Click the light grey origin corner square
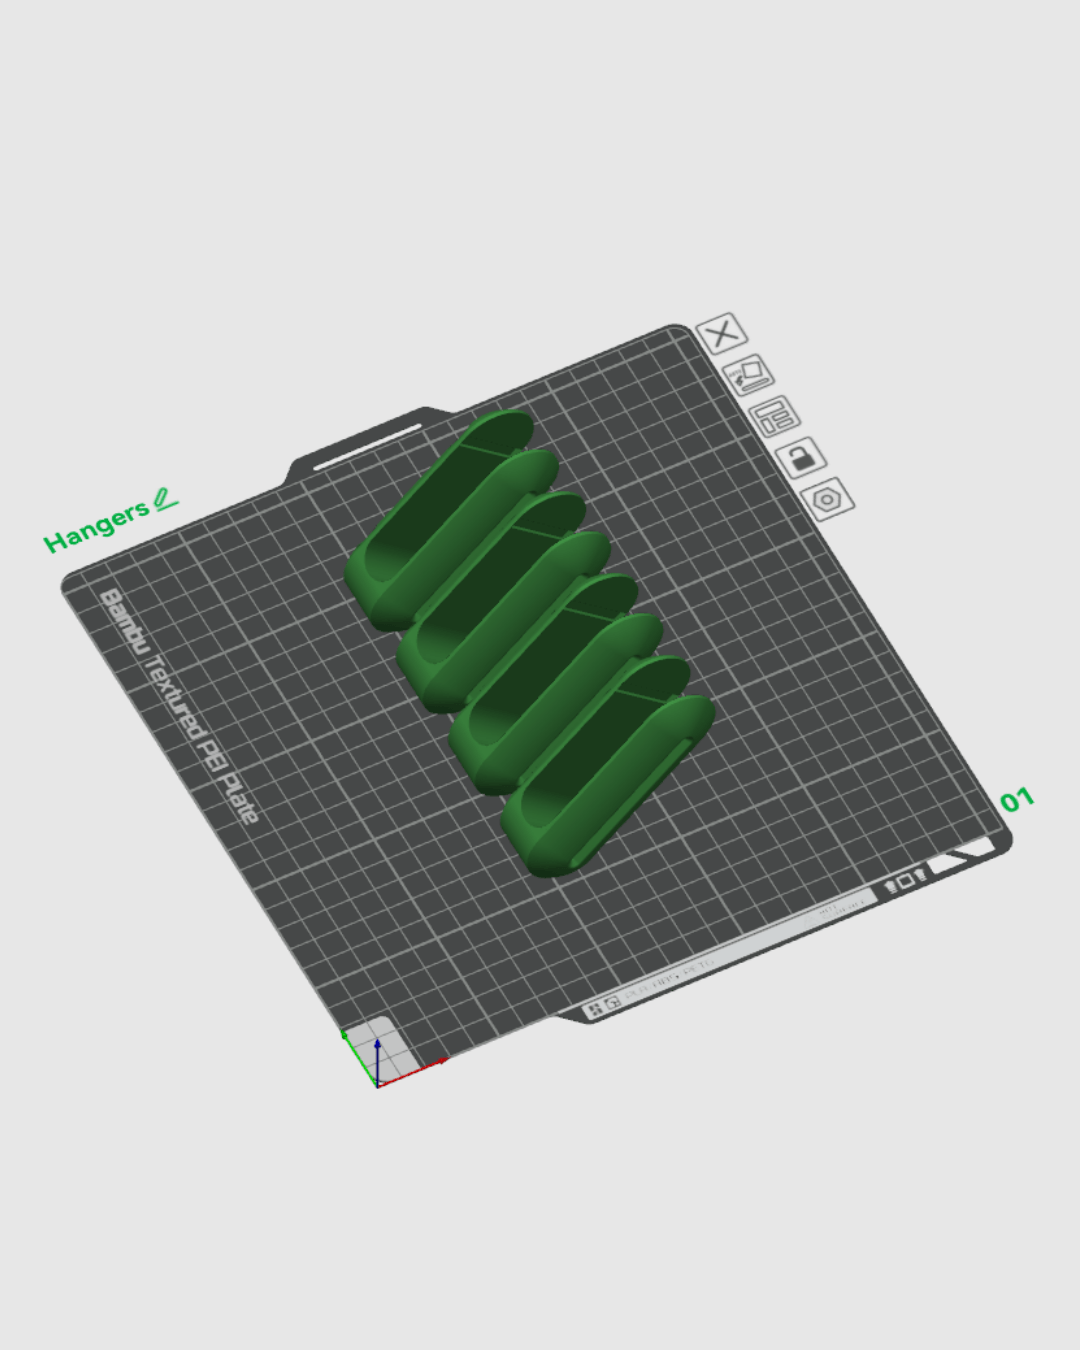Image resolution: width=1080 pixels, height=1350 pixels. [384, 1040]
